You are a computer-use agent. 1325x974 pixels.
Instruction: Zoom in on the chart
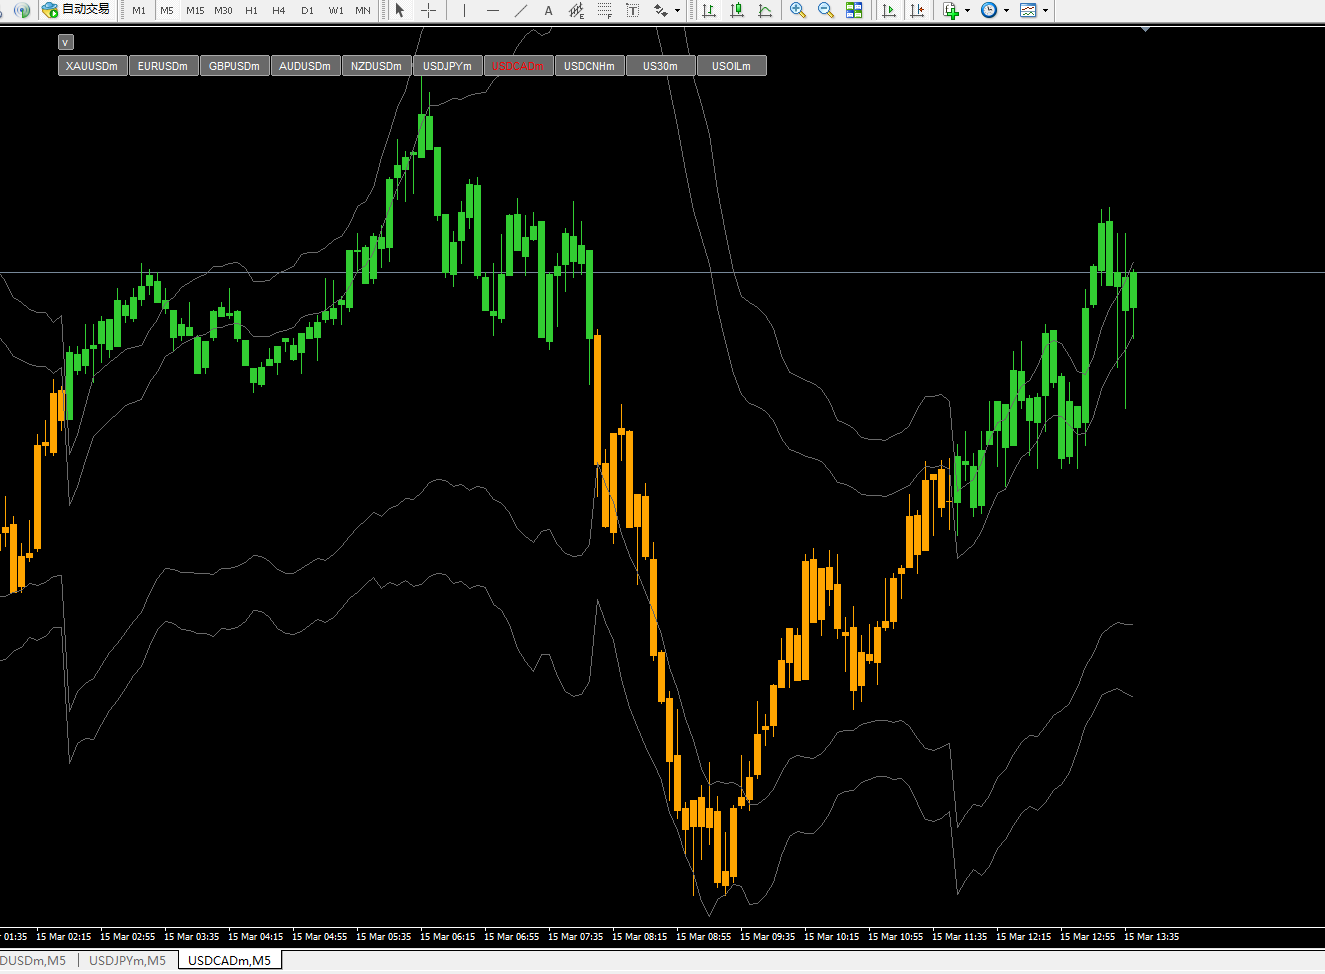tap(798, 10)
